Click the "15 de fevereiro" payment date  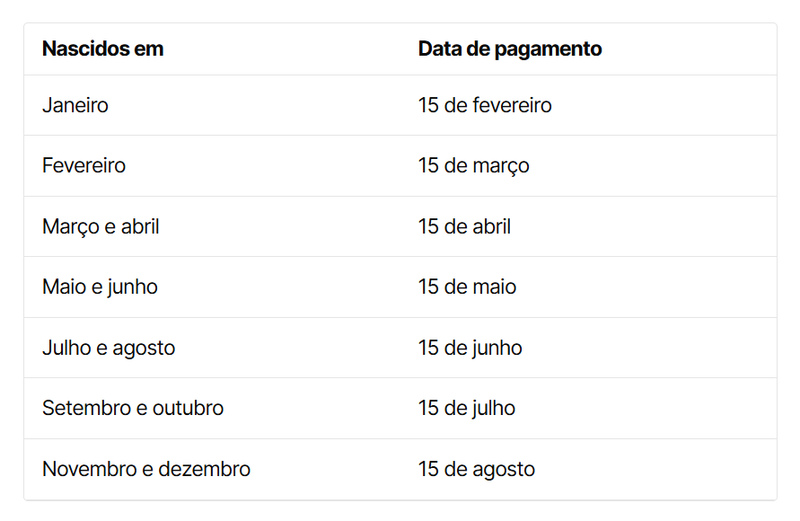pos(485,105)
